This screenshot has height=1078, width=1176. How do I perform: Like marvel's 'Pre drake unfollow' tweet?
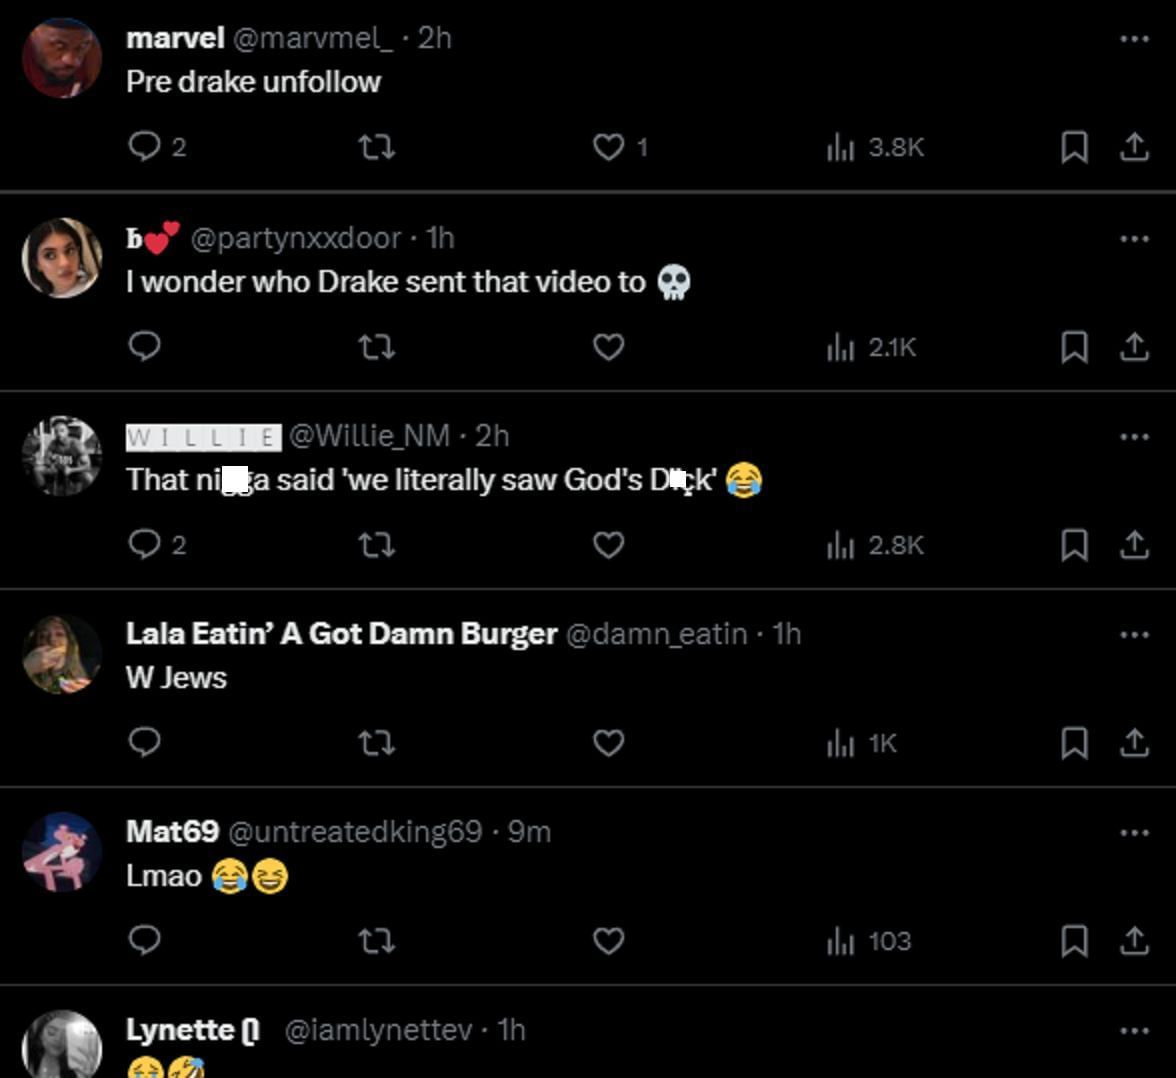609,147
